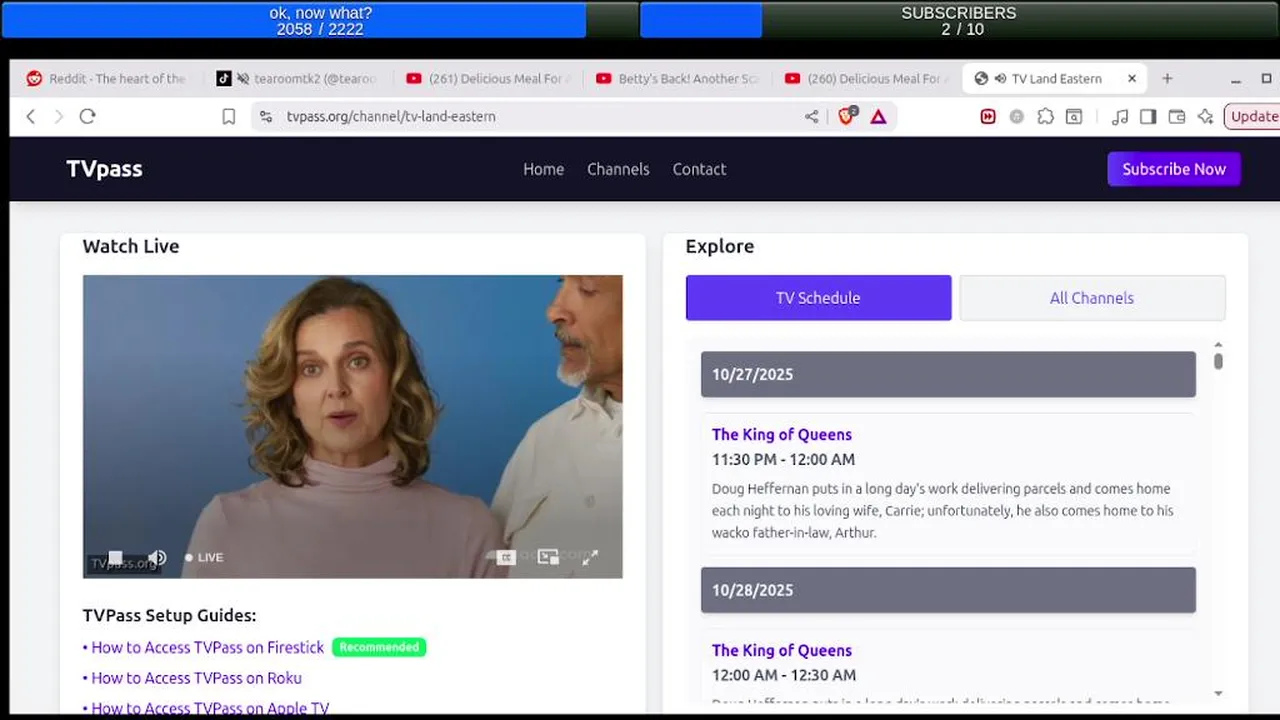Switch to the tearoomtk2 TikTok tab

coord(297,78)
